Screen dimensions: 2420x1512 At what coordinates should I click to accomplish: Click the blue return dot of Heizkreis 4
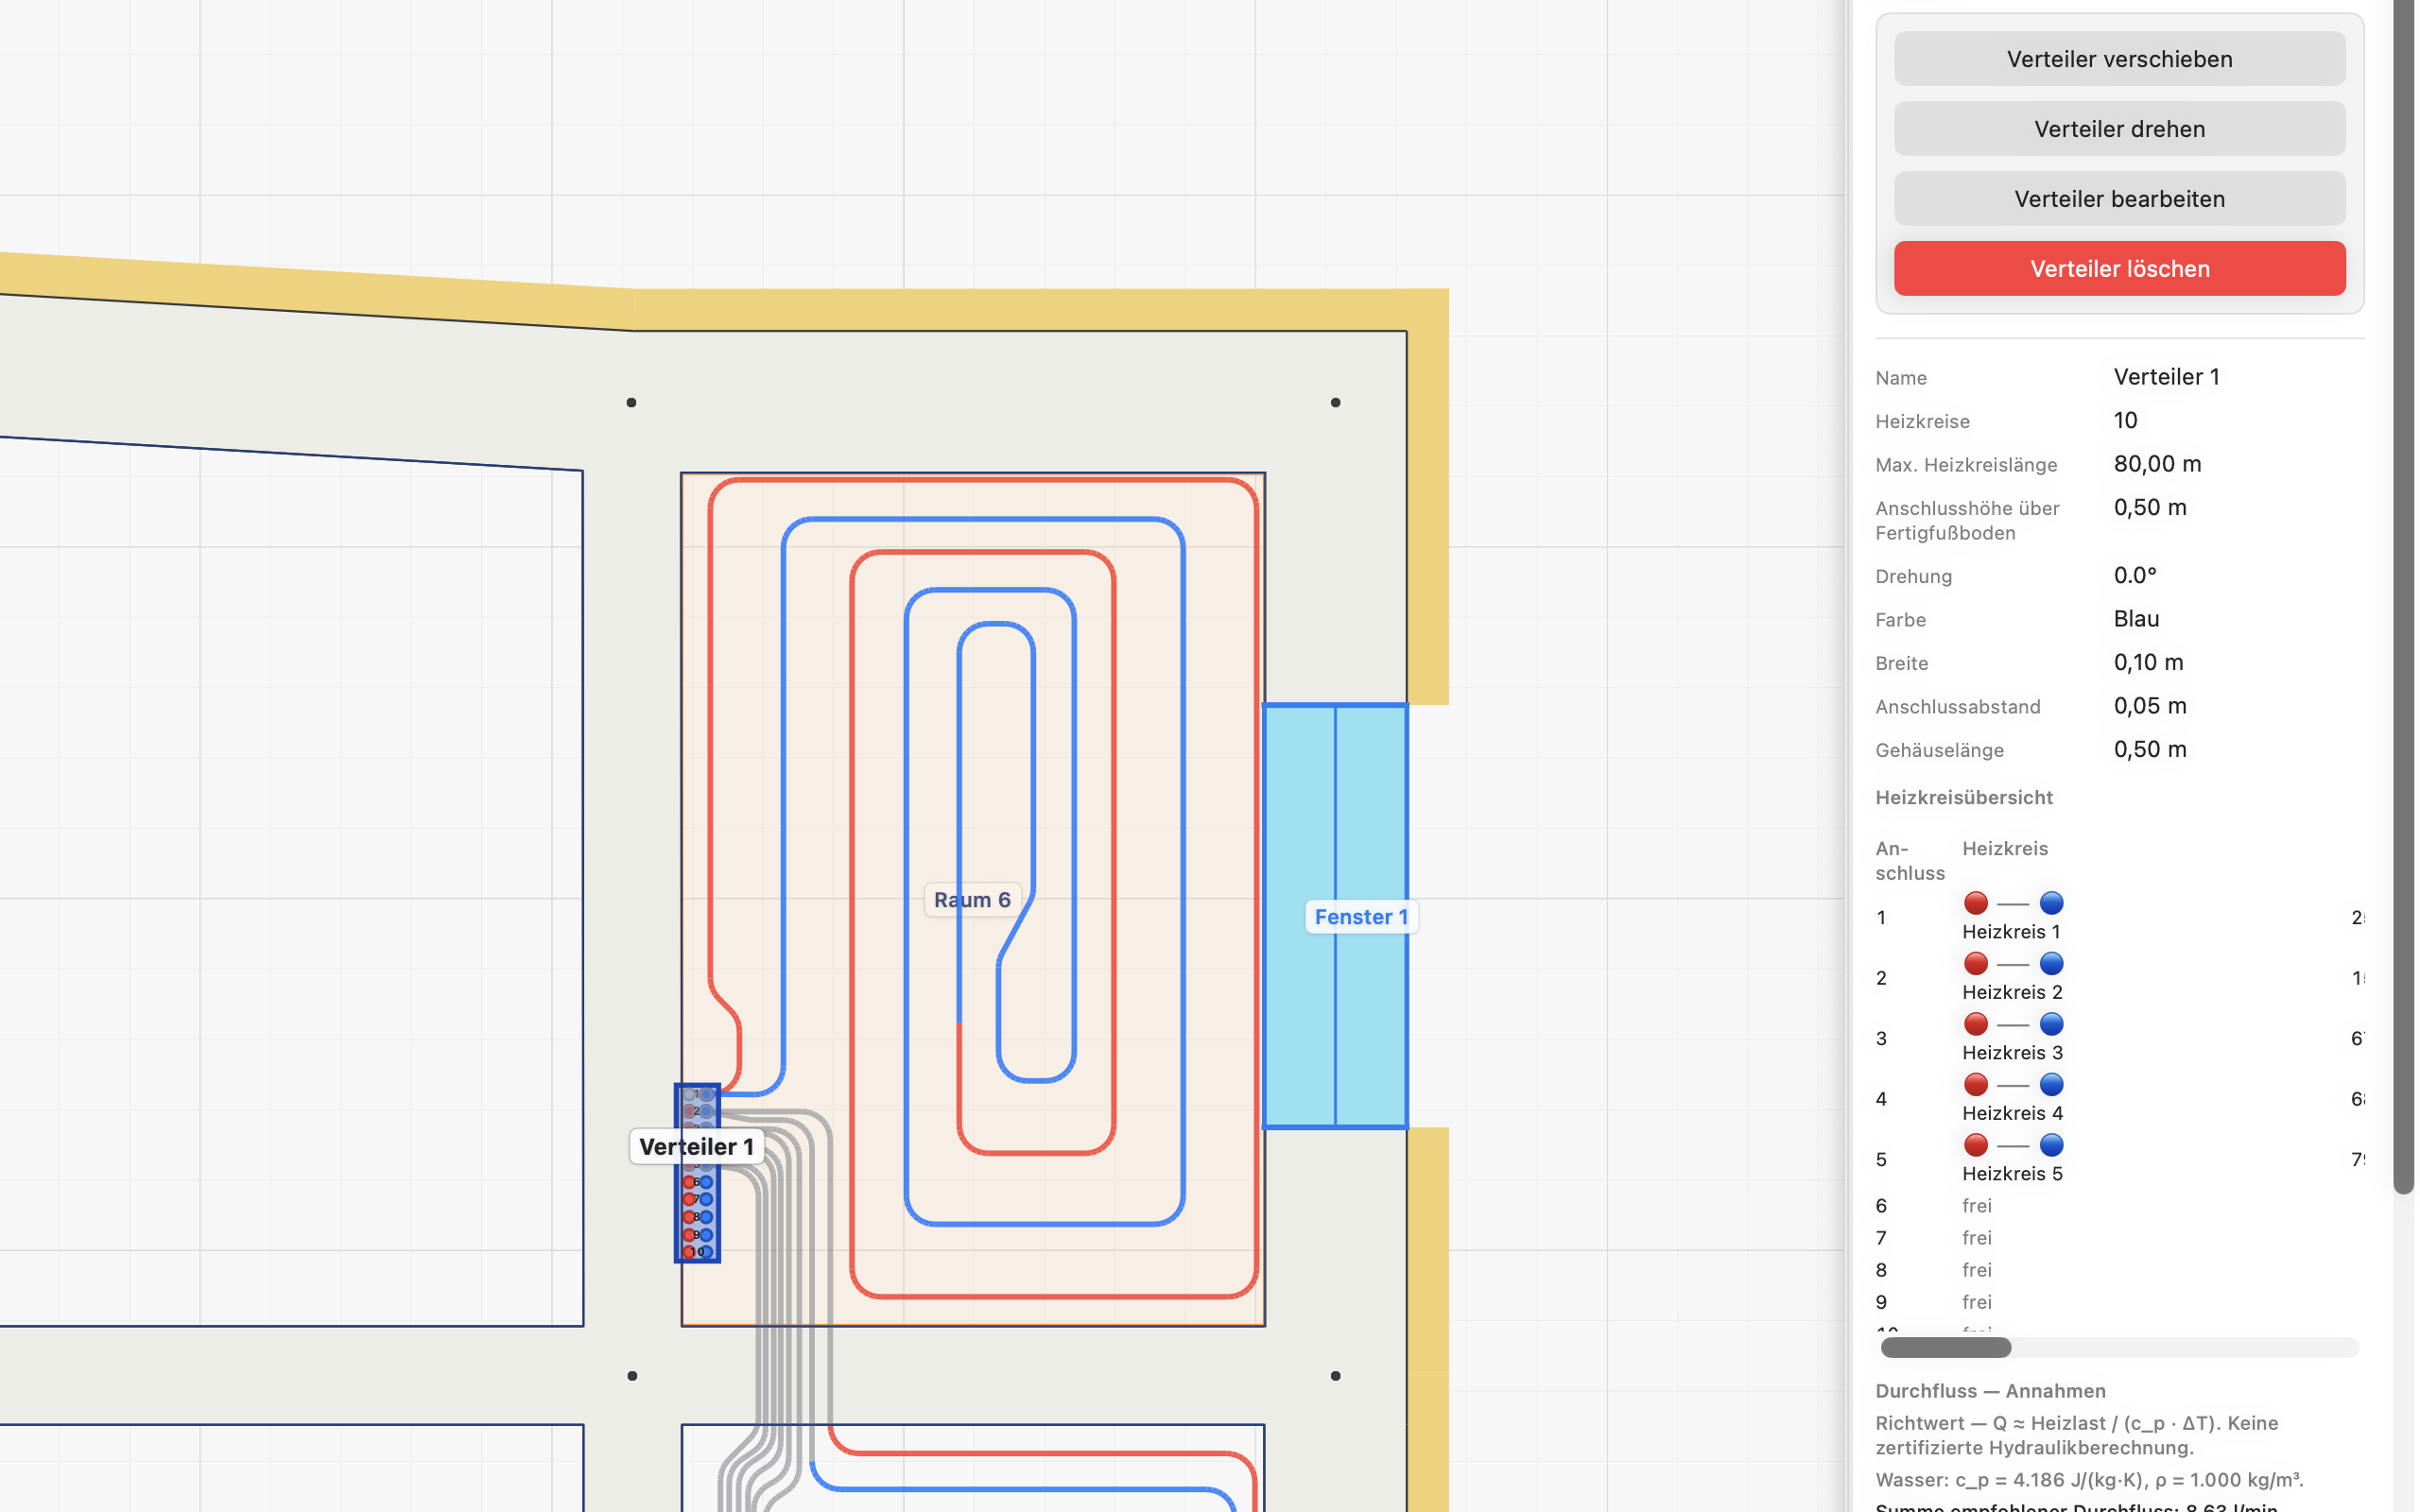pos(2051,1085)
